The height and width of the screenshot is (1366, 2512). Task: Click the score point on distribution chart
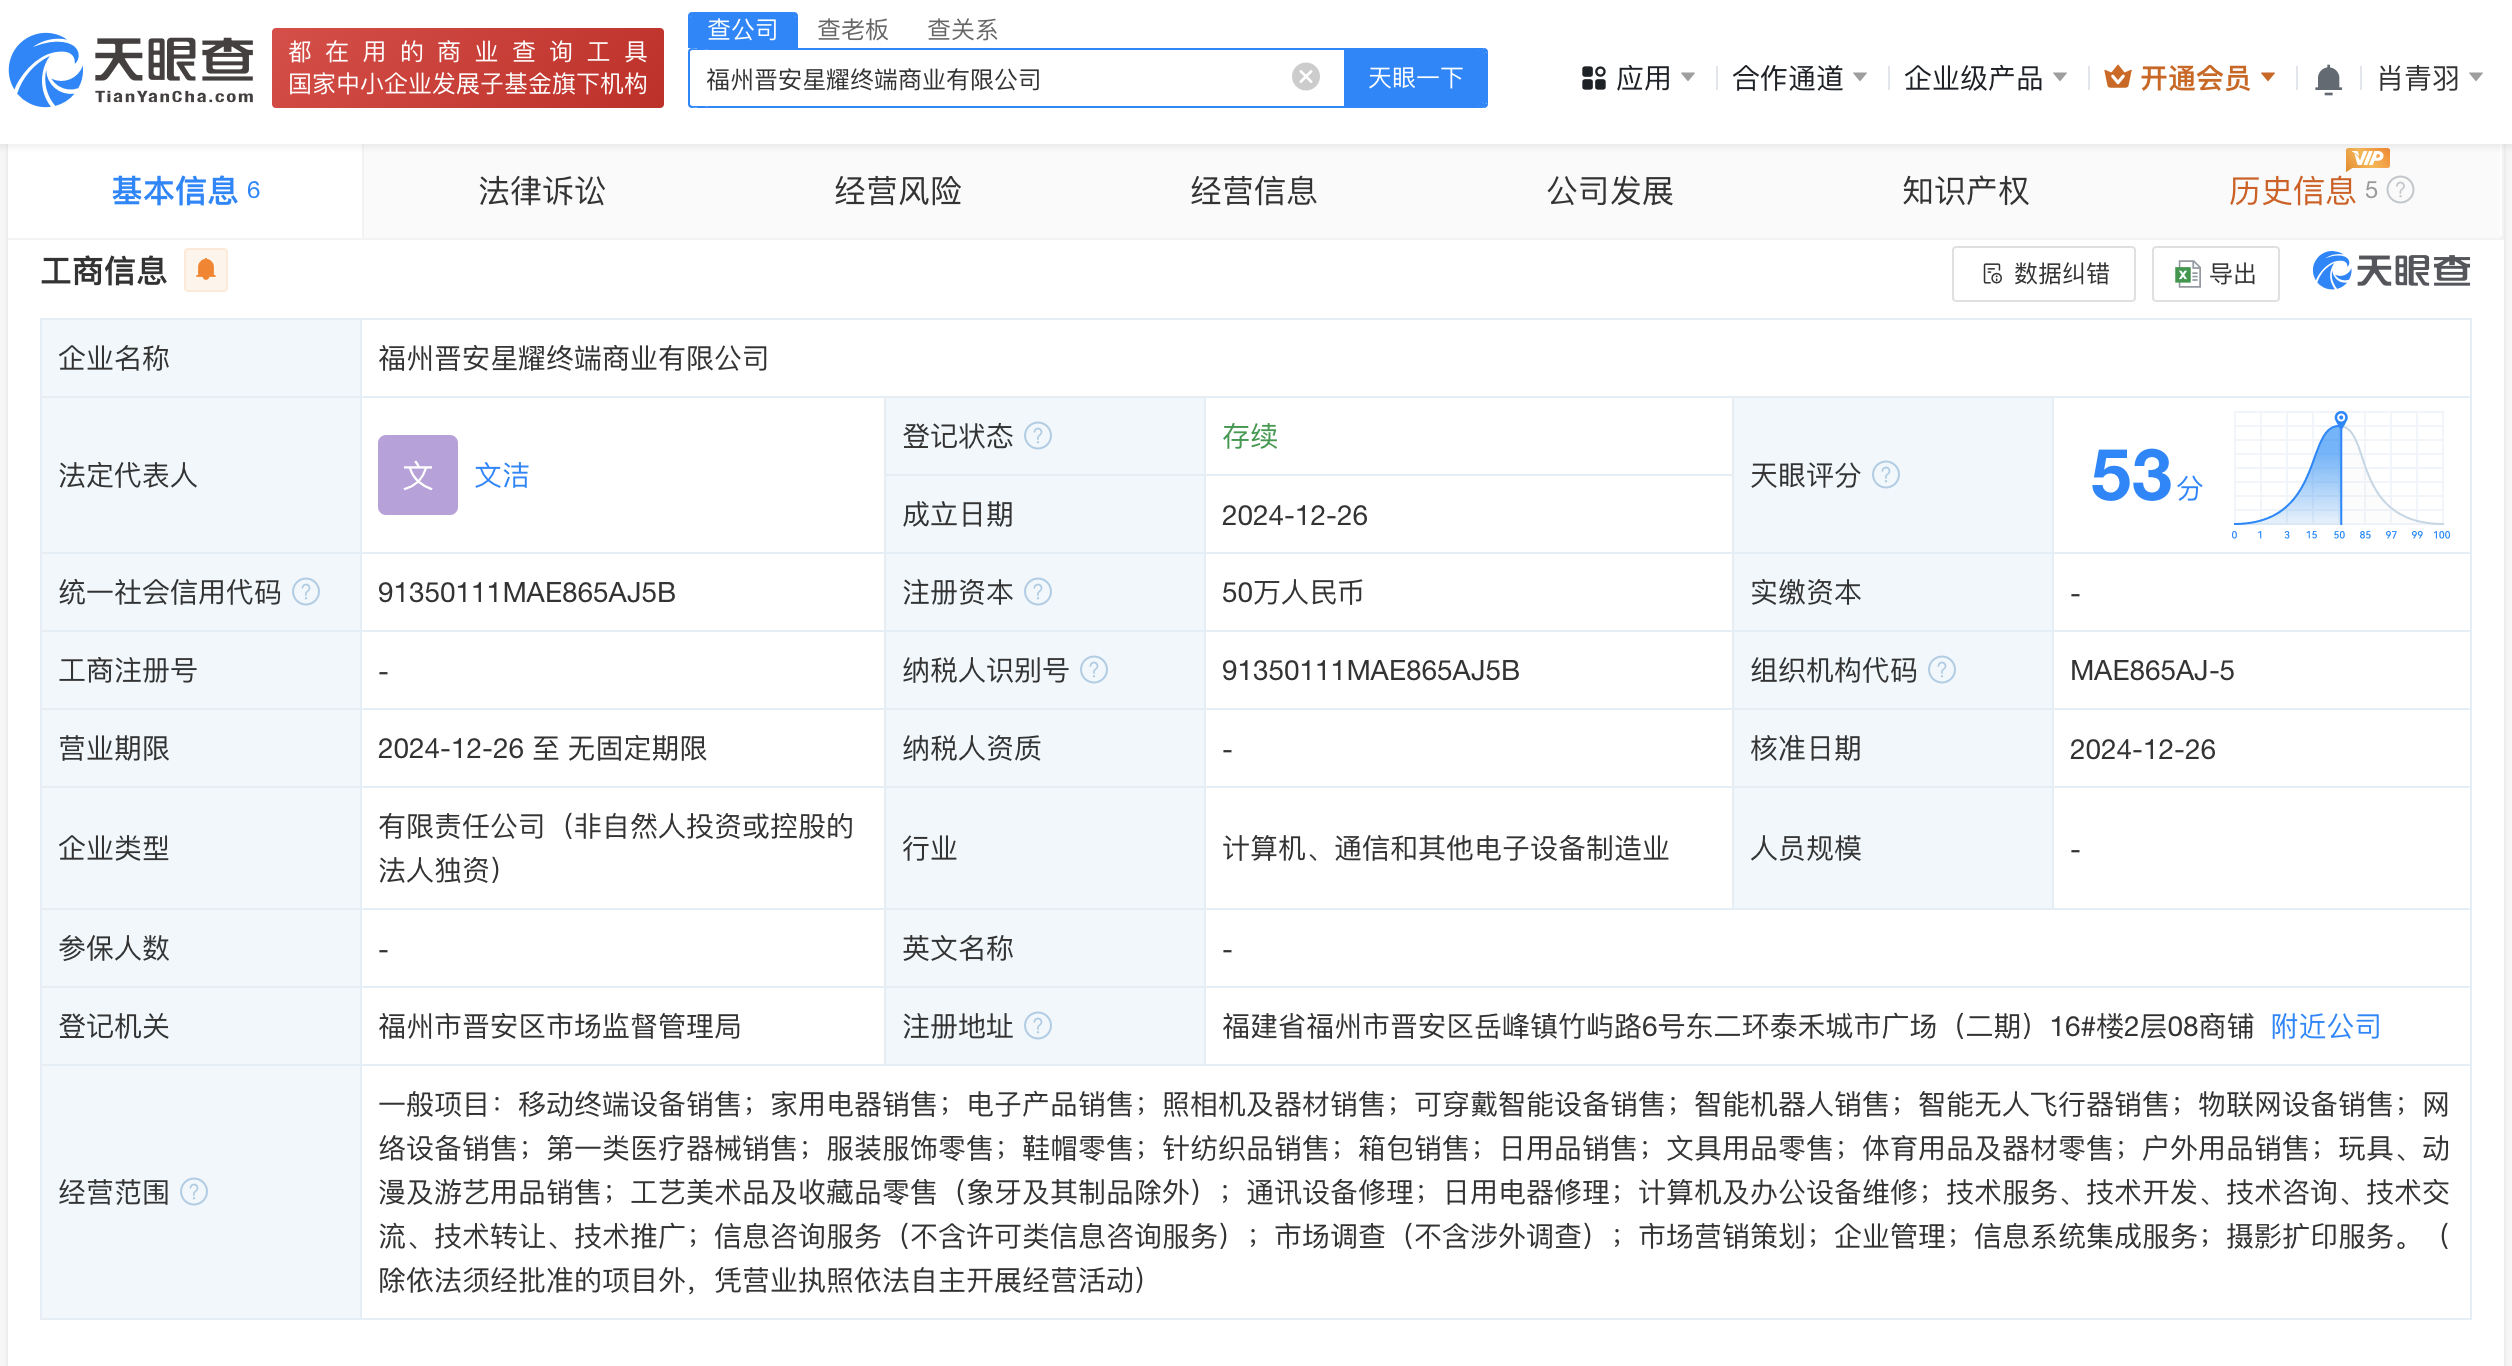(x=2341, y=418)
